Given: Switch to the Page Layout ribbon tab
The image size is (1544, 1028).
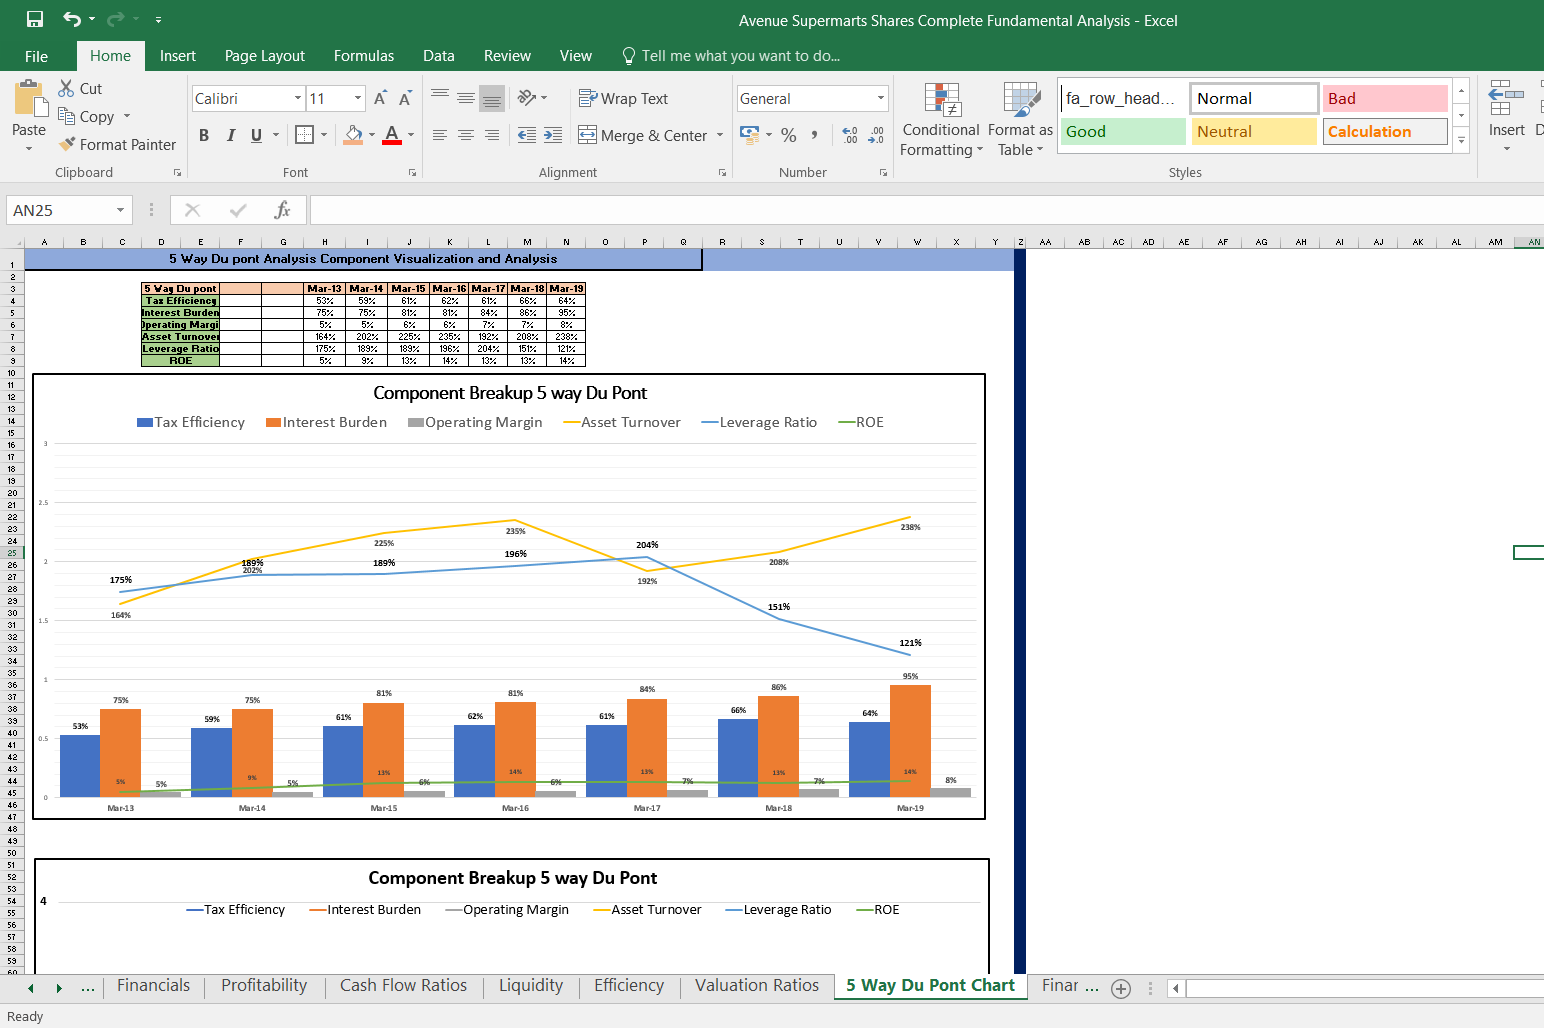Looking at the screenshot, I should click(265, 56).
